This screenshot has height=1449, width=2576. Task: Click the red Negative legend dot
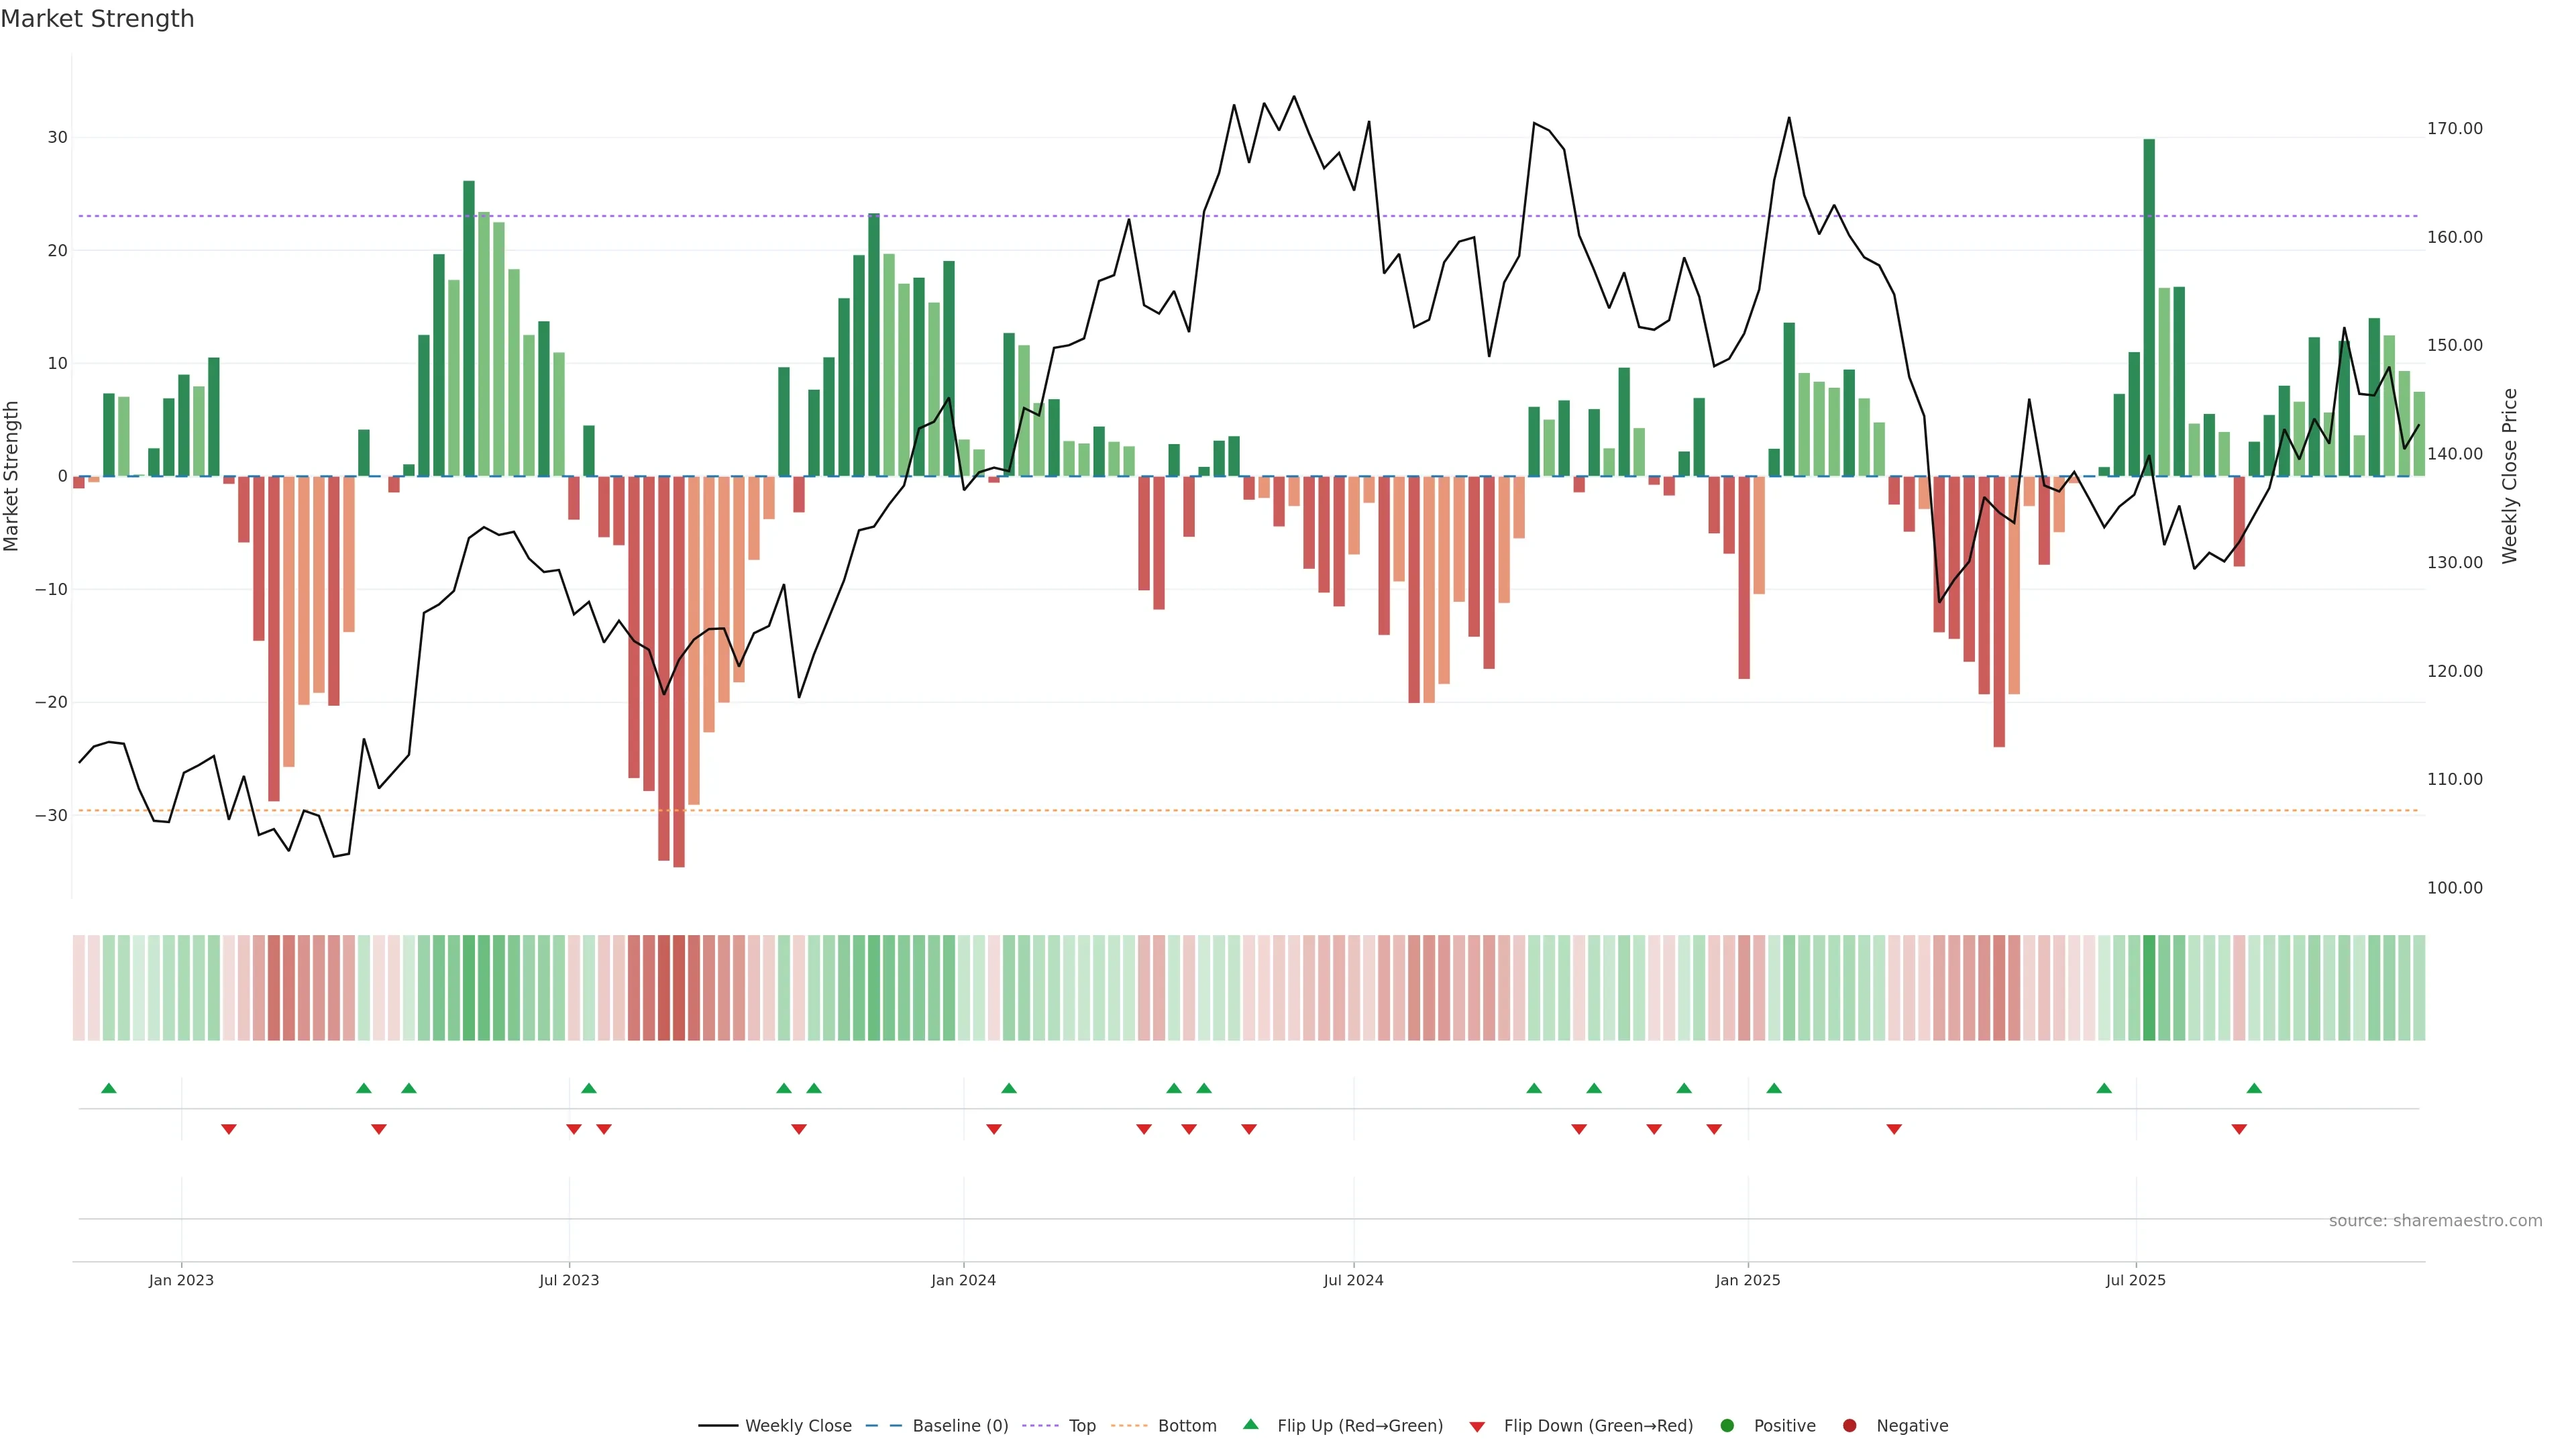pyautogui.click(x=1849, y=1426)
